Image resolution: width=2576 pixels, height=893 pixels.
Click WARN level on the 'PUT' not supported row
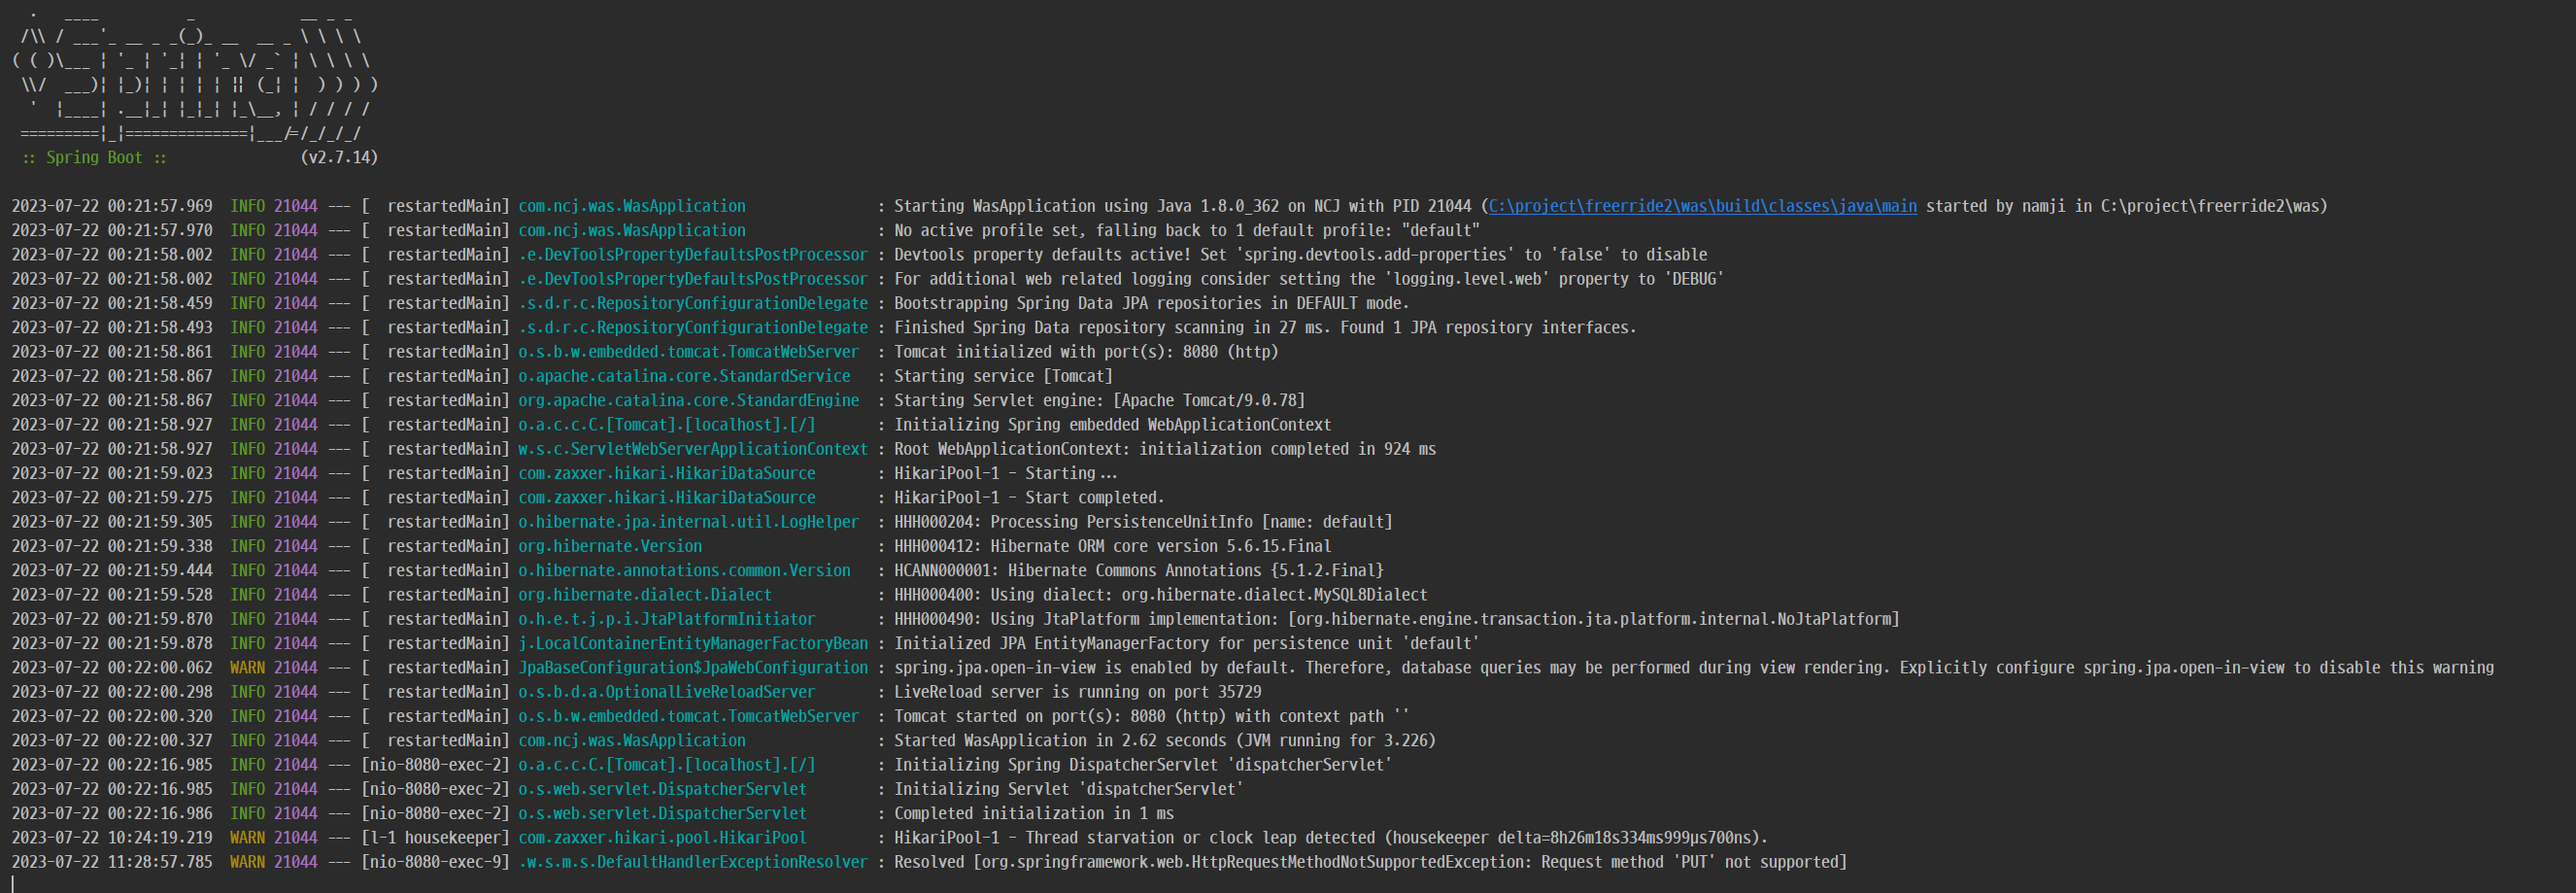247,862
